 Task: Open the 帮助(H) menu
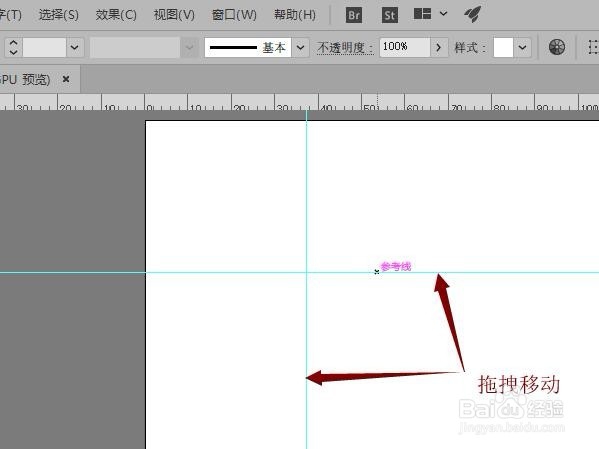point(295,15)
